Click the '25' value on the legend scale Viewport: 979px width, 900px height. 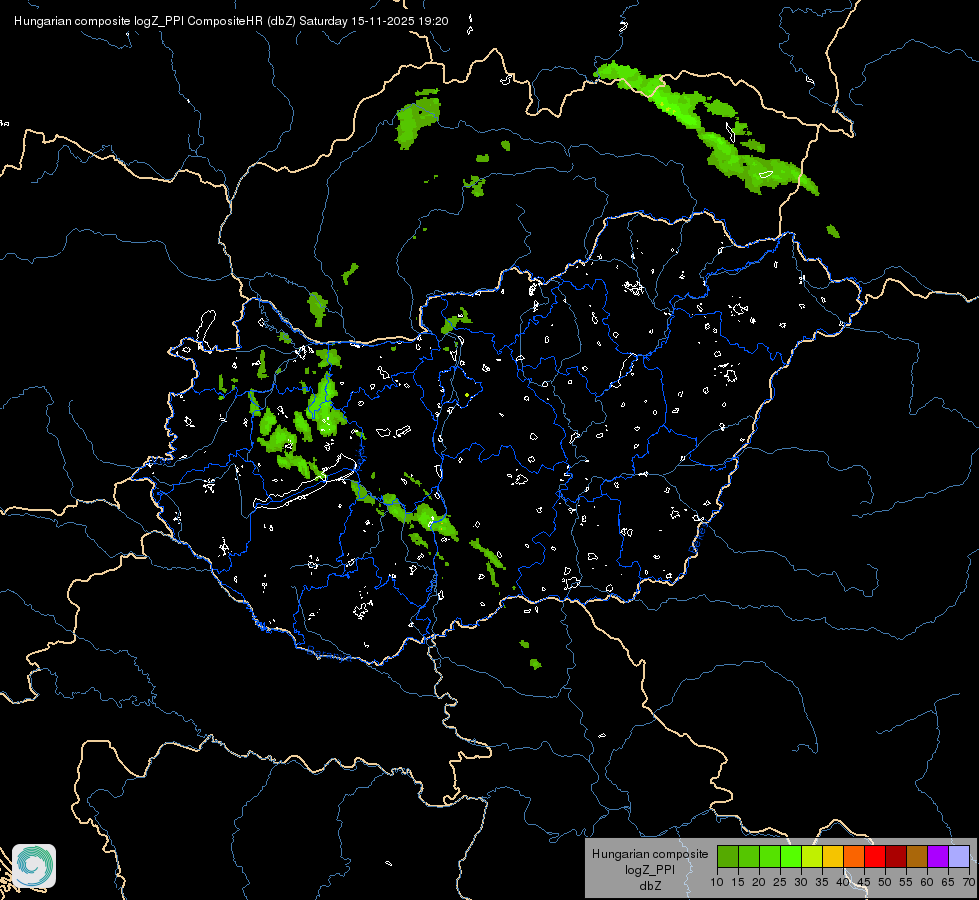click(780, 883)
